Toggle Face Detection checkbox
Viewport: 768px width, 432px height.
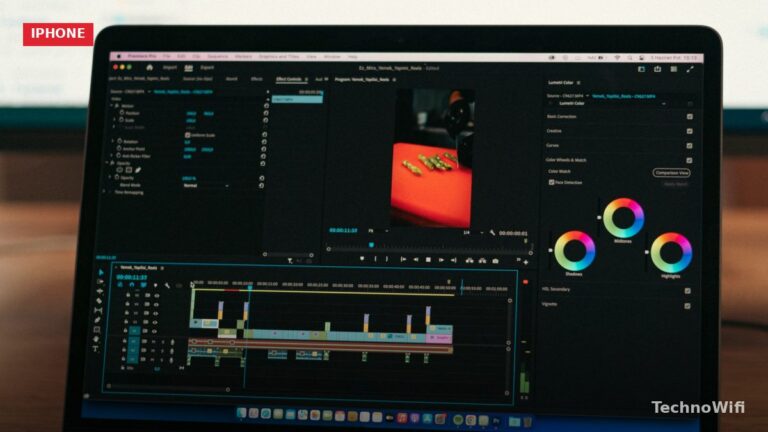(552, 182)
